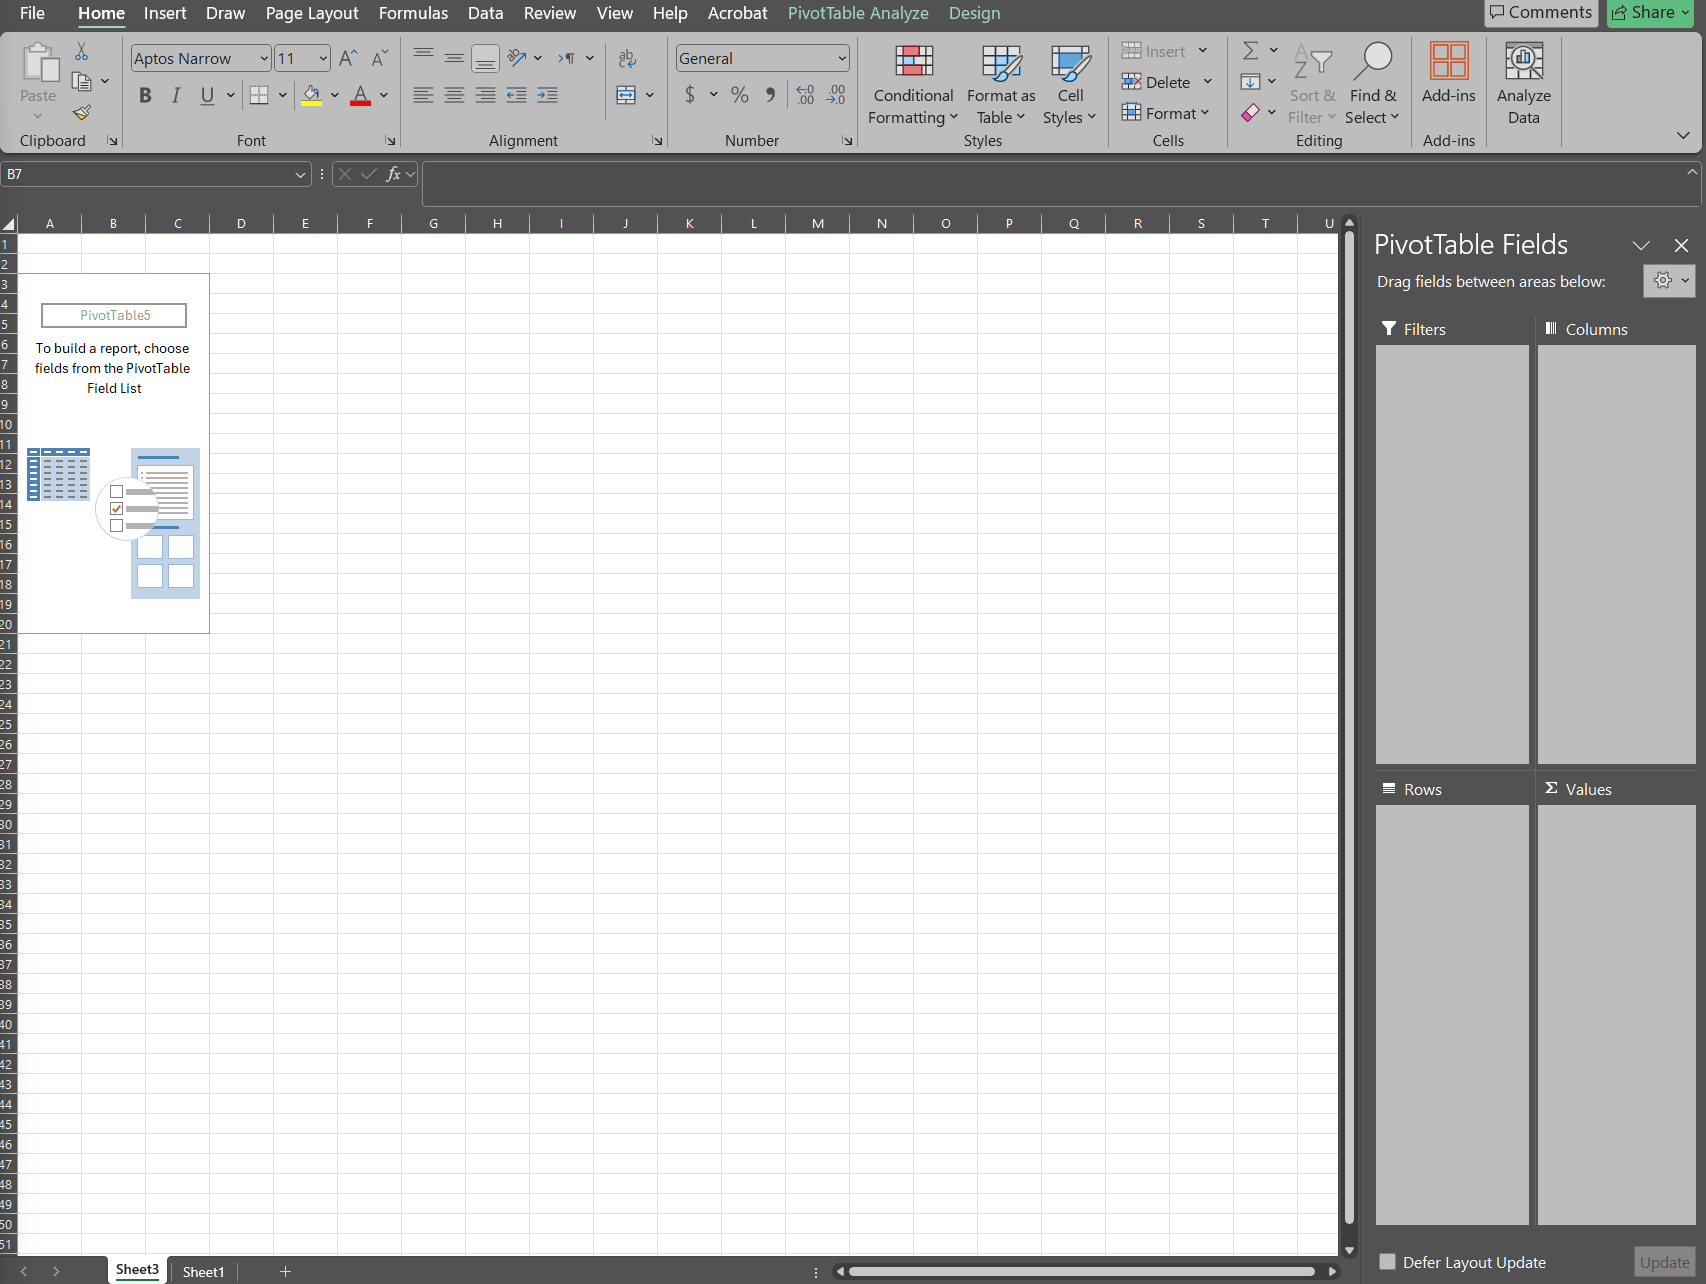The image size is (1706, 1284).
Task: Open the File menu
Action: [32, 13]
